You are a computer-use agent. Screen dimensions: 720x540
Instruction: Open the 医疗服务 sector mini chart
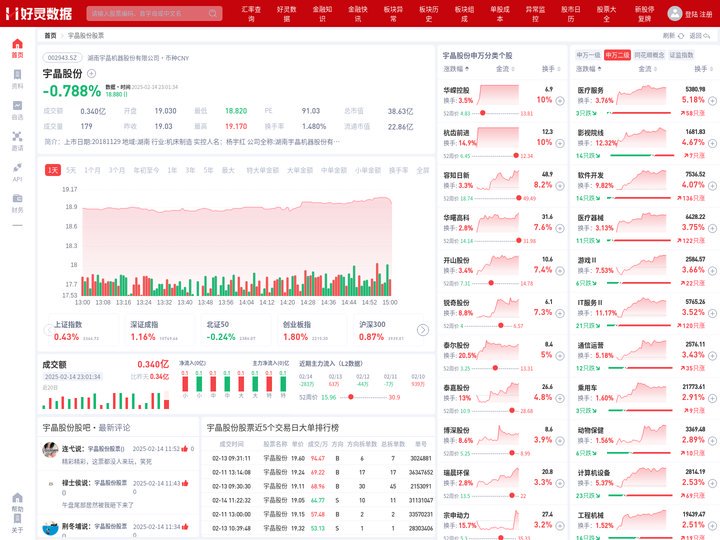pyautogui.click(x=641, y=95)
